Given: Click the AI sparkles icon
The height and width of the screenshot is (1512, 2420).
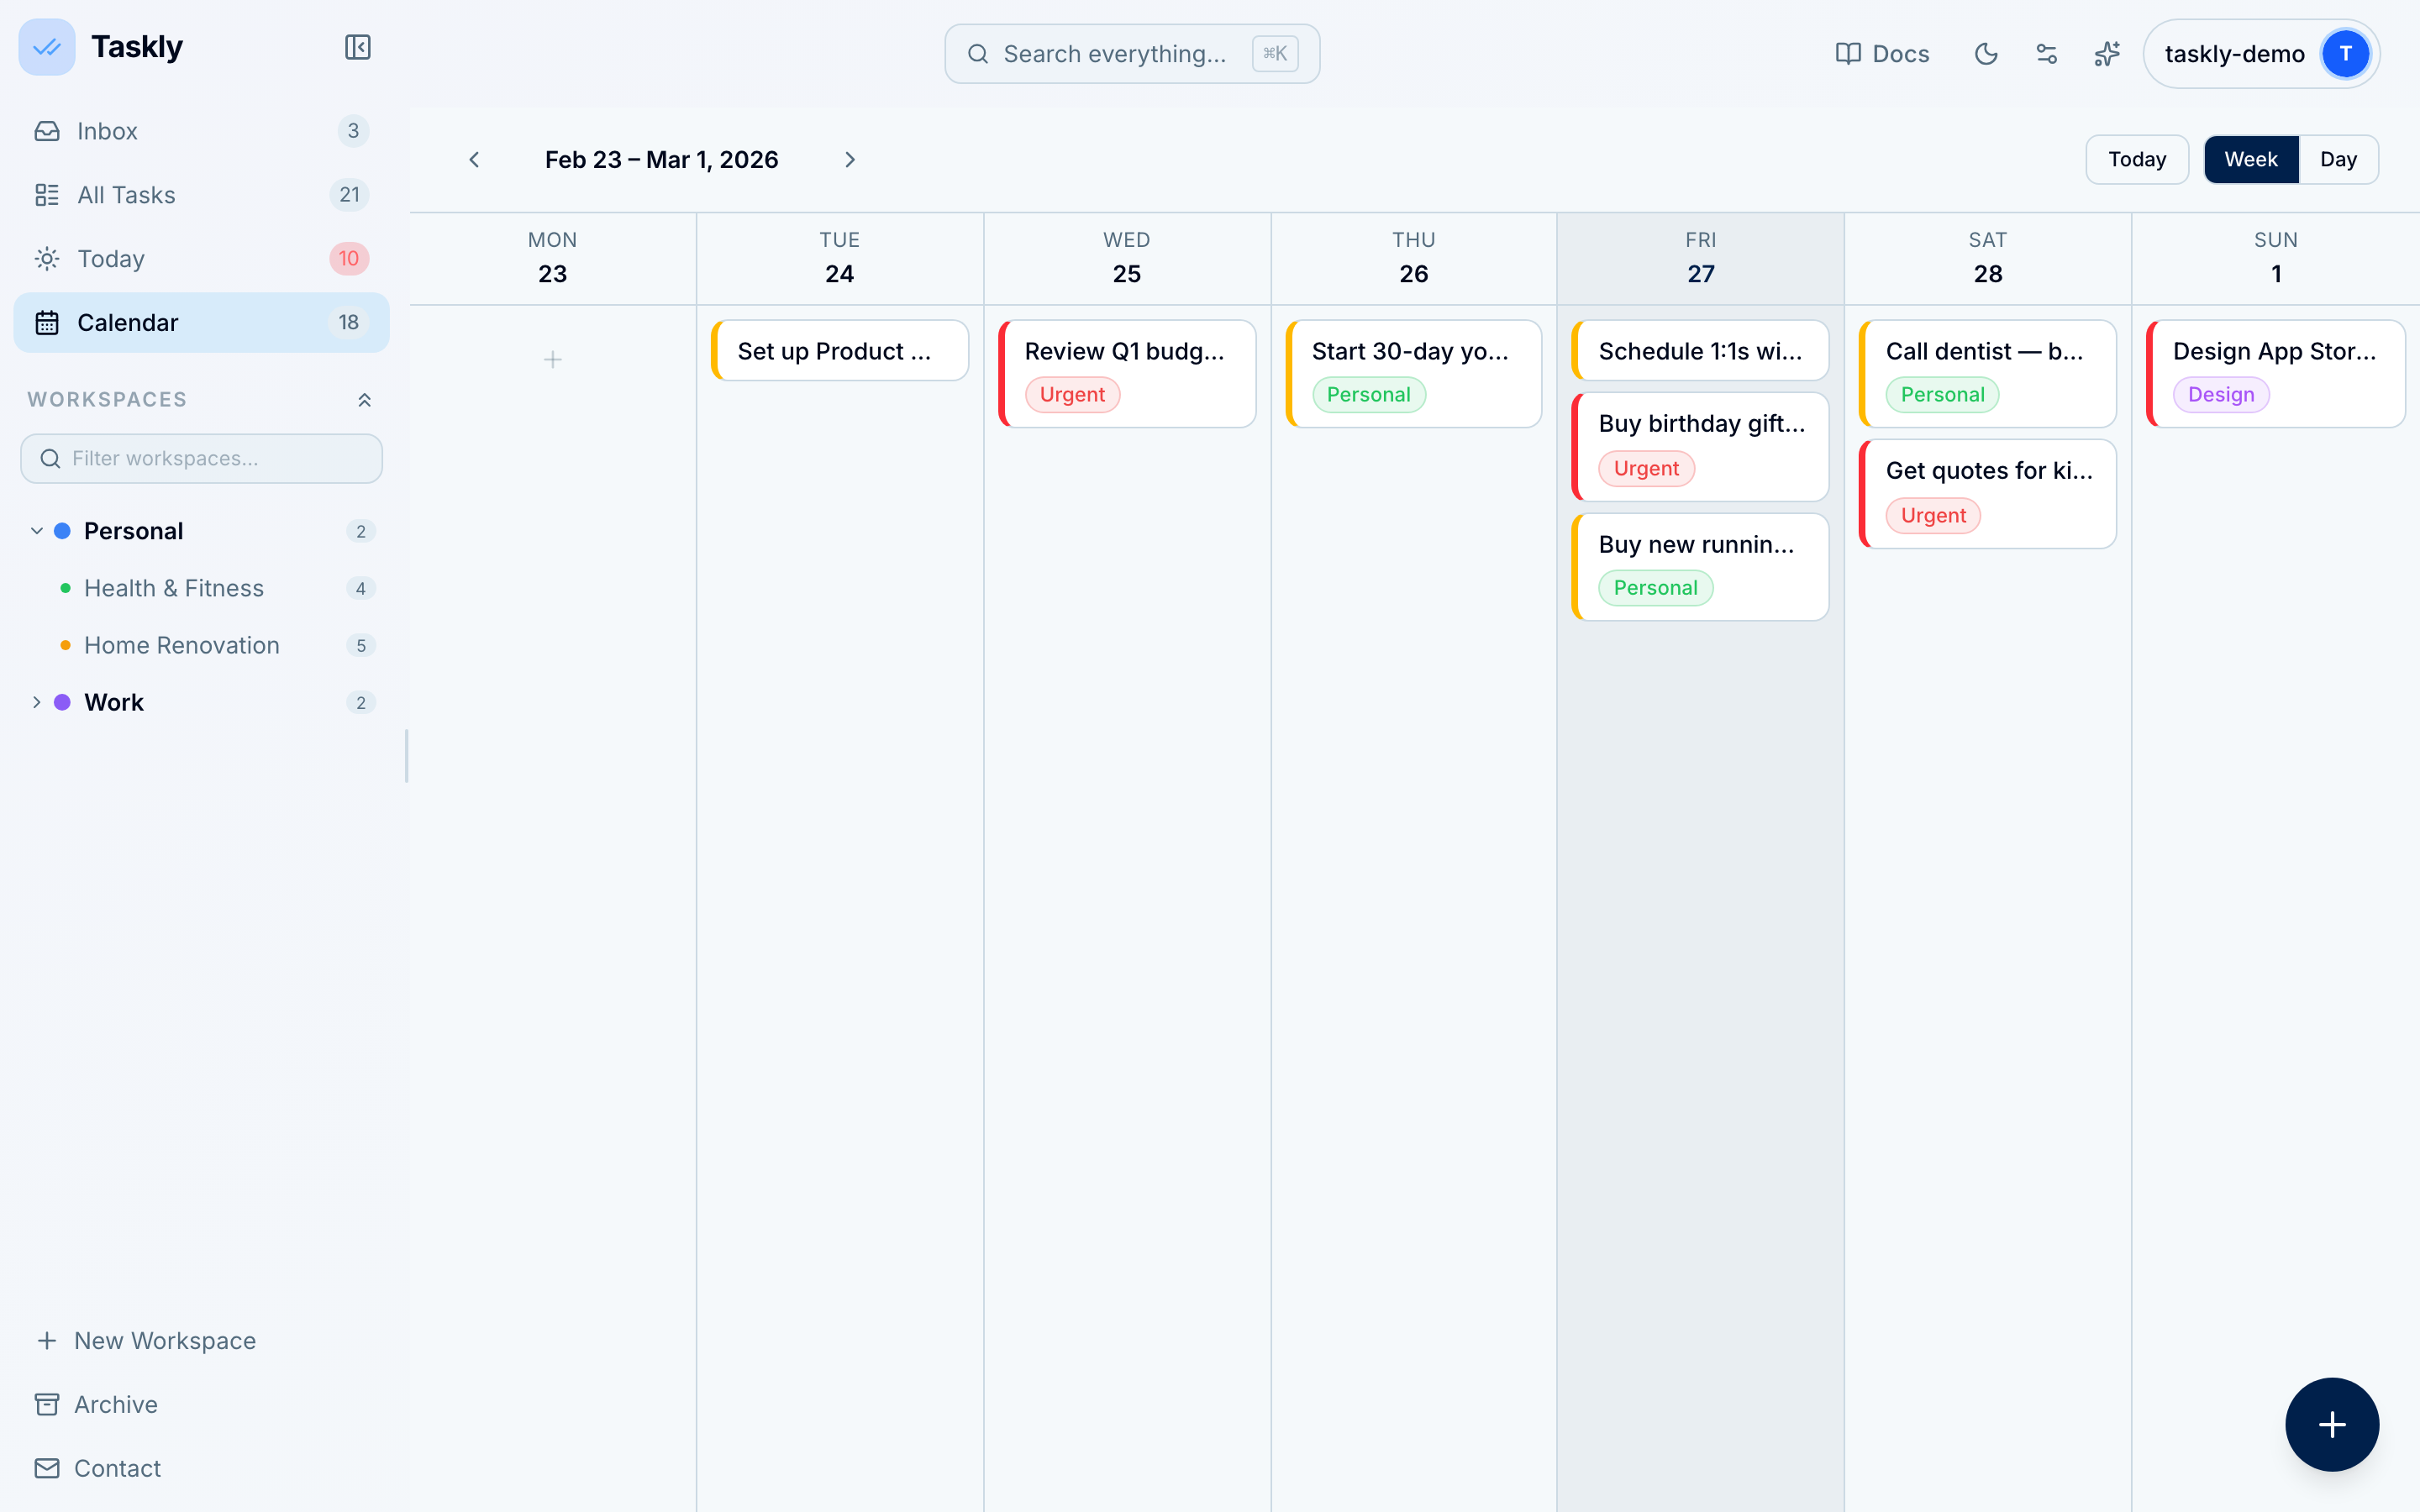Looking at the screenshot, I should point(2107,54).
